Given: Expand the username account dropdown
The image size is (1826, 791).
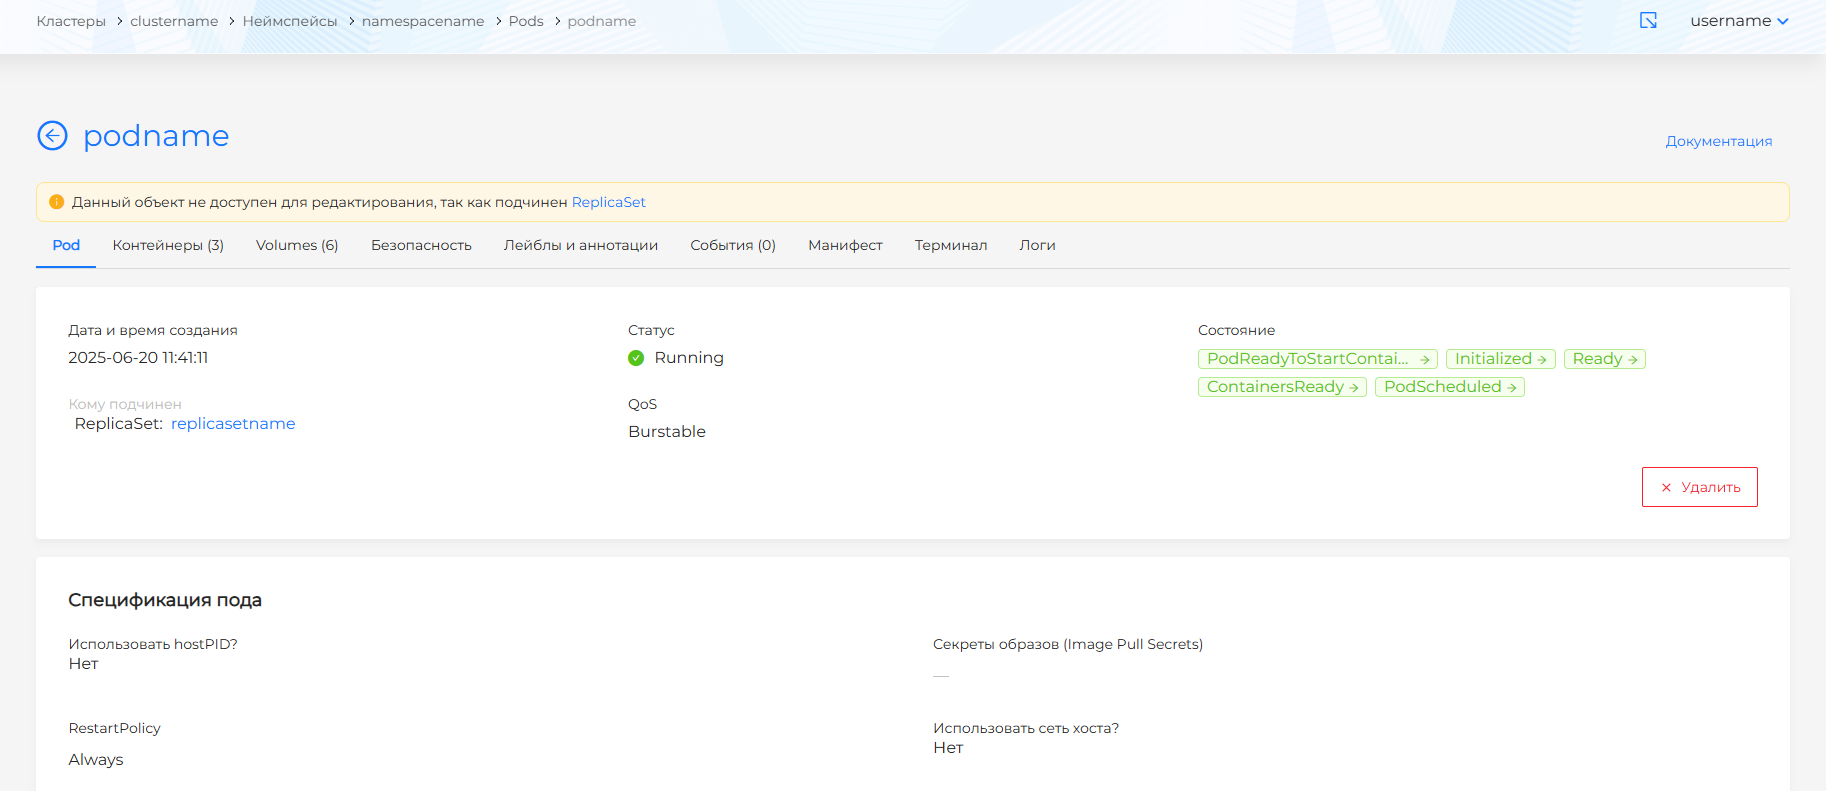Looking at the screenshot, I should (1738, 21).
